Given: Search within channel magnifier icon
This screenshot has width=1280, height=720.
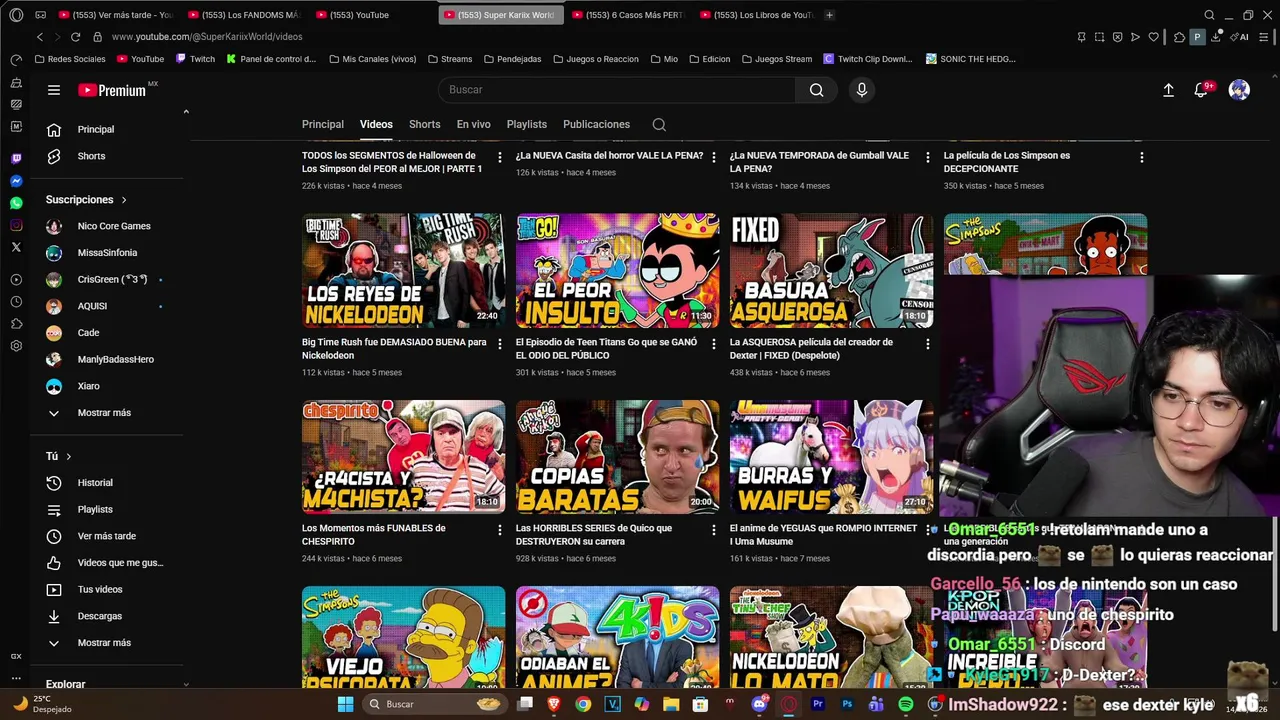Looking at the screenshot, I should [659, 125].
